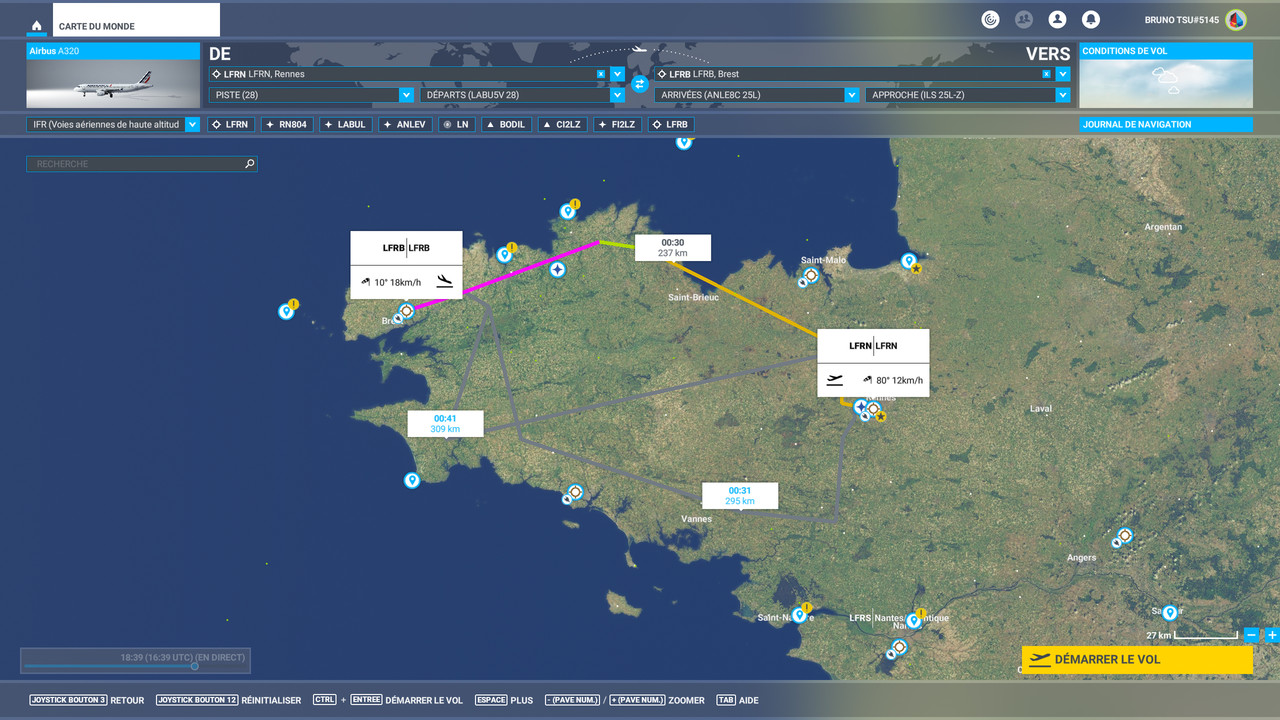Select the RN804 waypoint chip

[287, 125]
